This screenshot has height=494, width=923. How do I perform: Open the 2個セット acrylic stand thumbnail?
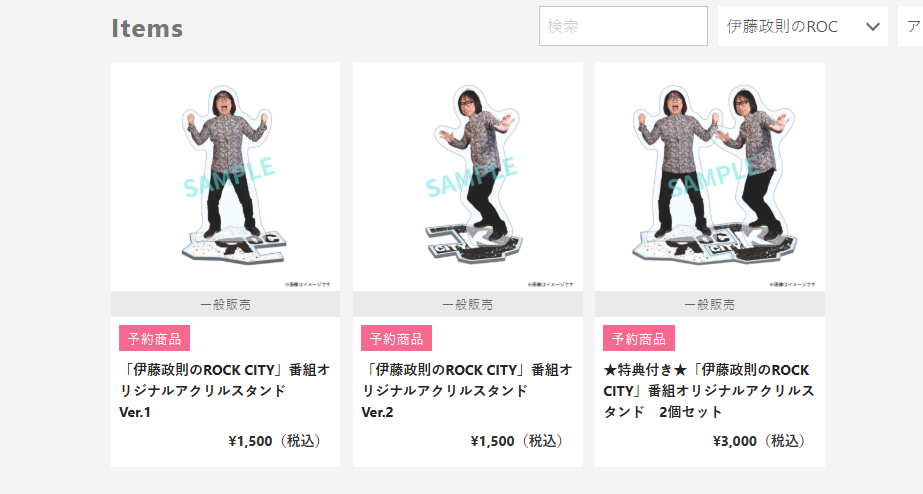click(x=710, y=177)
